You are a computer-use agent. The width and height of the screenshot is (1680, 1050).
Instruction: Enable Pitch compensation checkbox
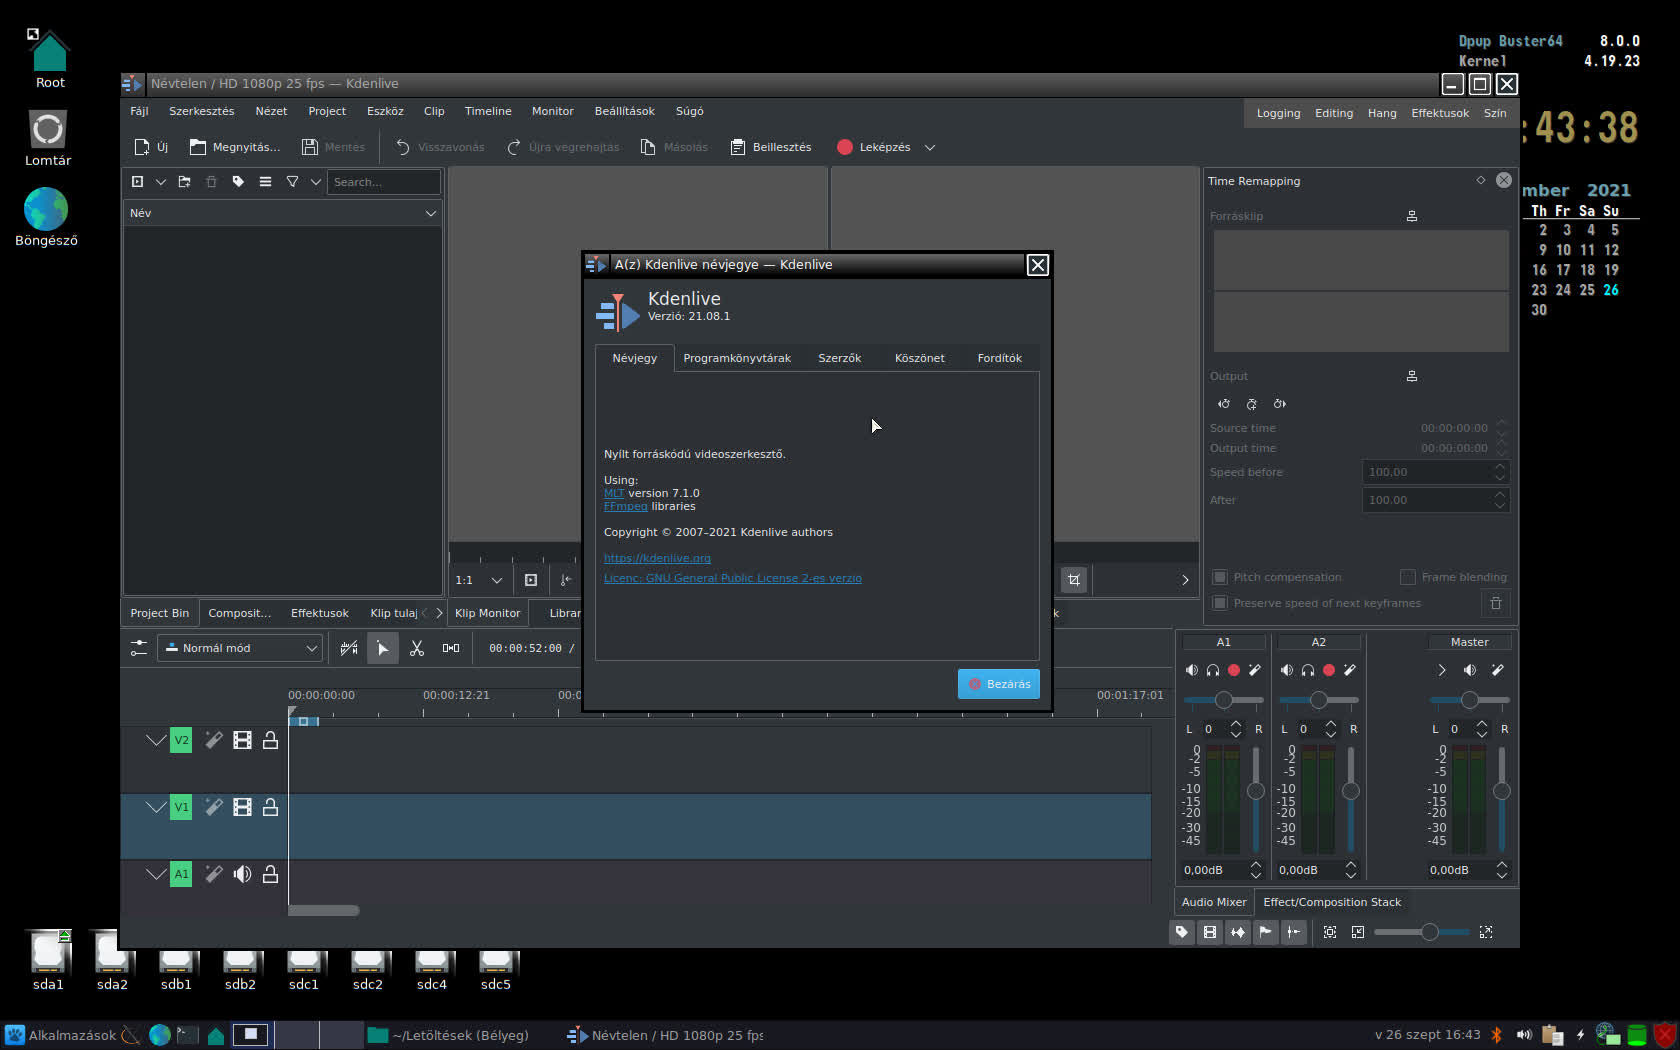(x=1220, y=577)
